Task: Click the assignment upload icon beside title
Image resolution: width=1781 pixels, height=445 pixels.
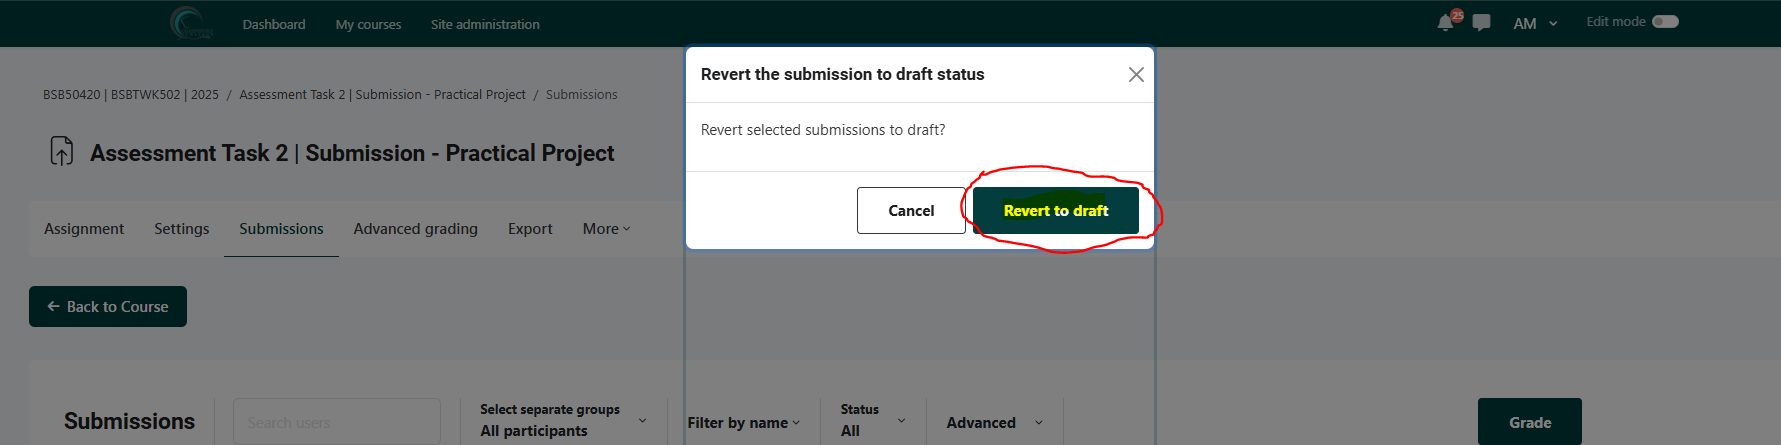Action: 62,152
